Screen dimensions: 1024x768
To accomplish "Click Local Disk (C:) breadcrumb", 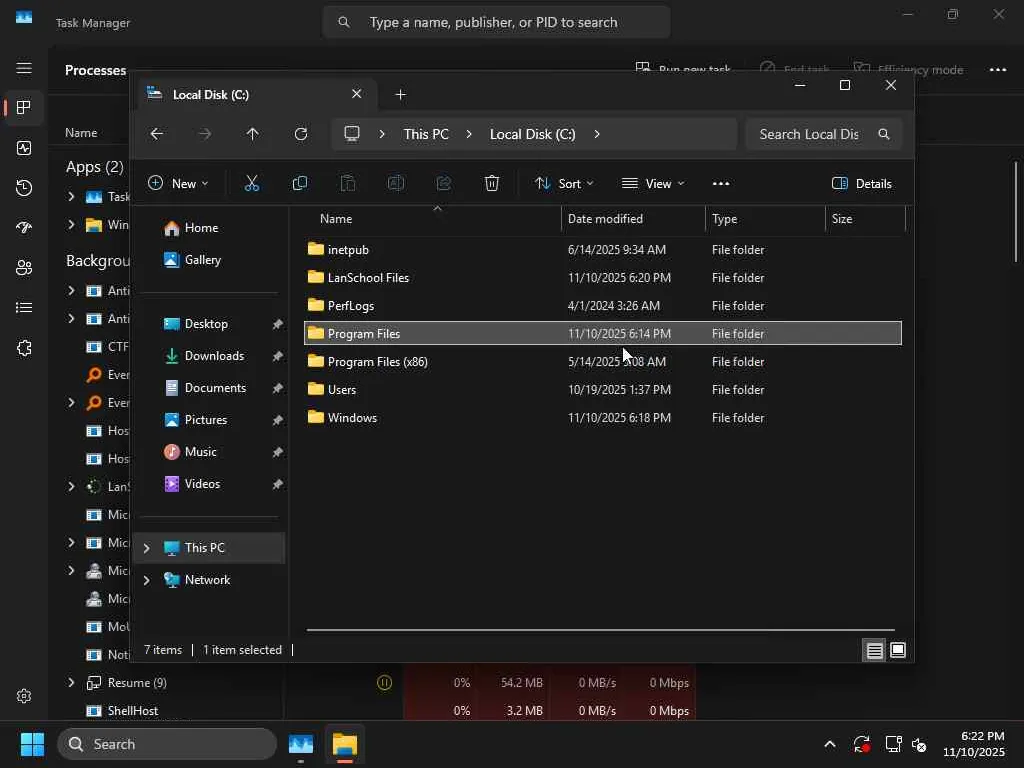I will (532, 134).
